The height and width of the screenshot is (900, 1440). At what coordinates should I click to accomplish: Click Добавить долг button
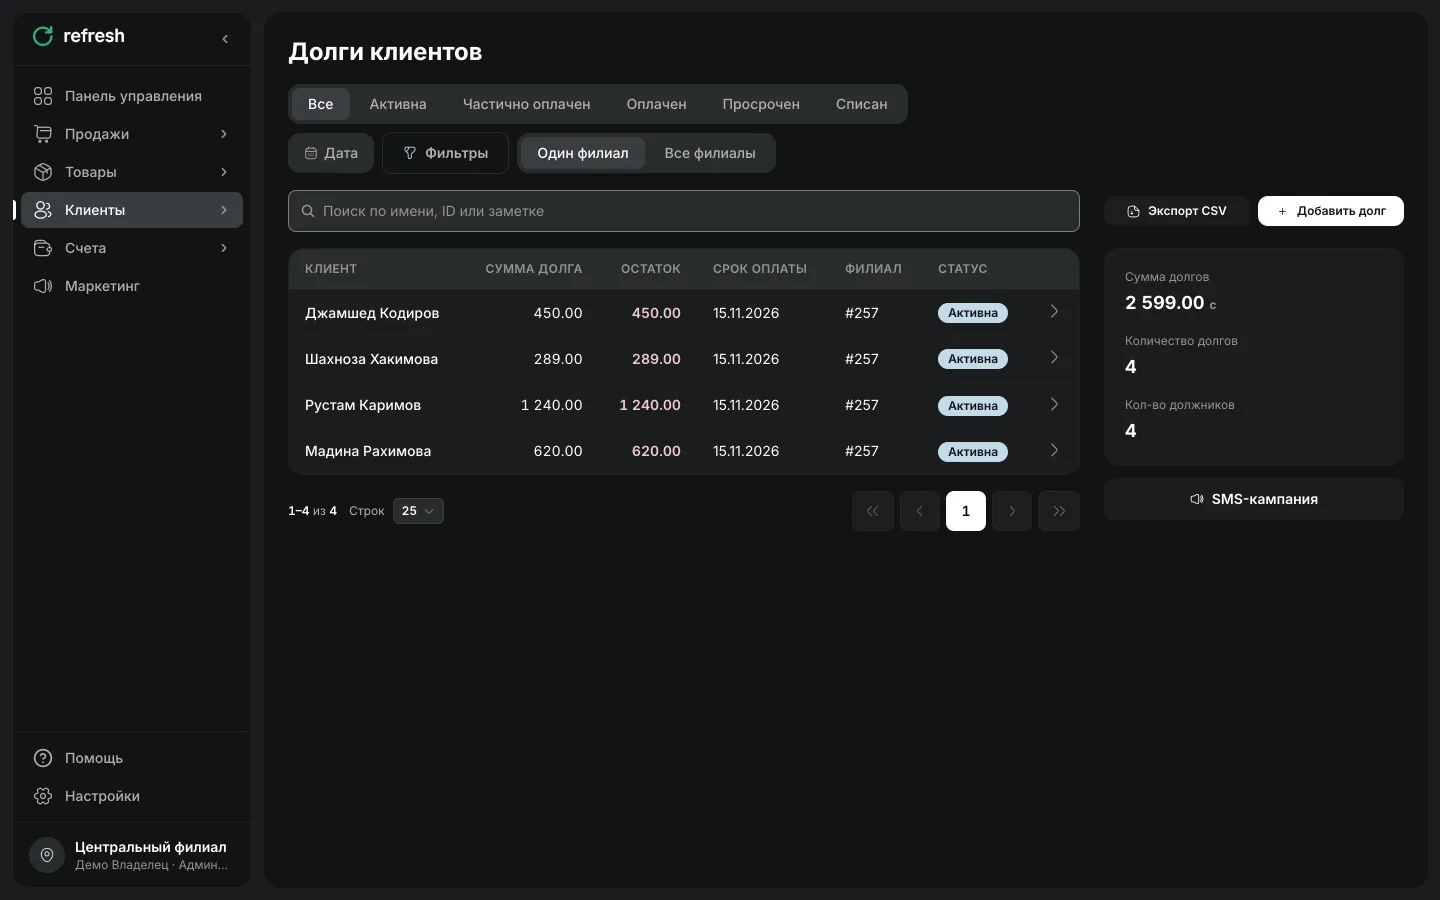[1331, 211]
